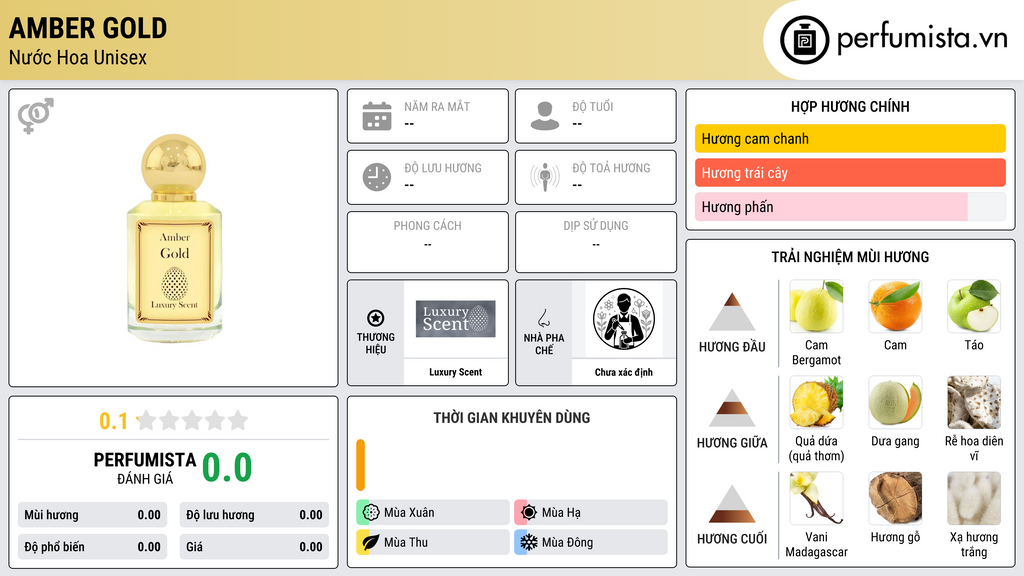The width and height of the screenshot is (1024, 576).
Task: Click the Chưa xác định perfumer label
Action: point(624,372)
